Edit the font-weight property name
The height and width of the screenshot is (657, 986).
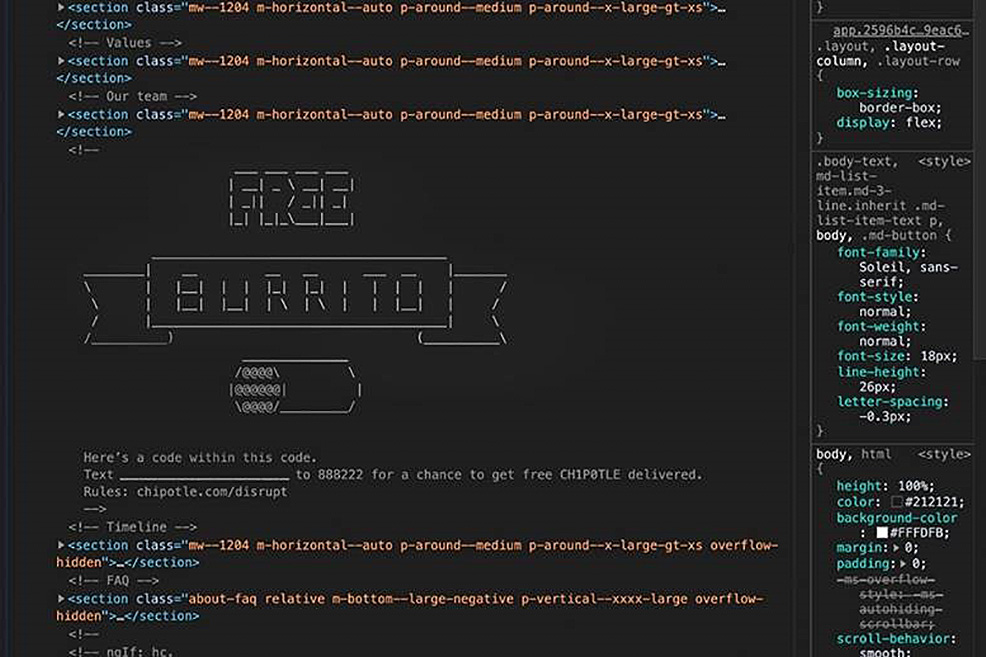(878, 326)
